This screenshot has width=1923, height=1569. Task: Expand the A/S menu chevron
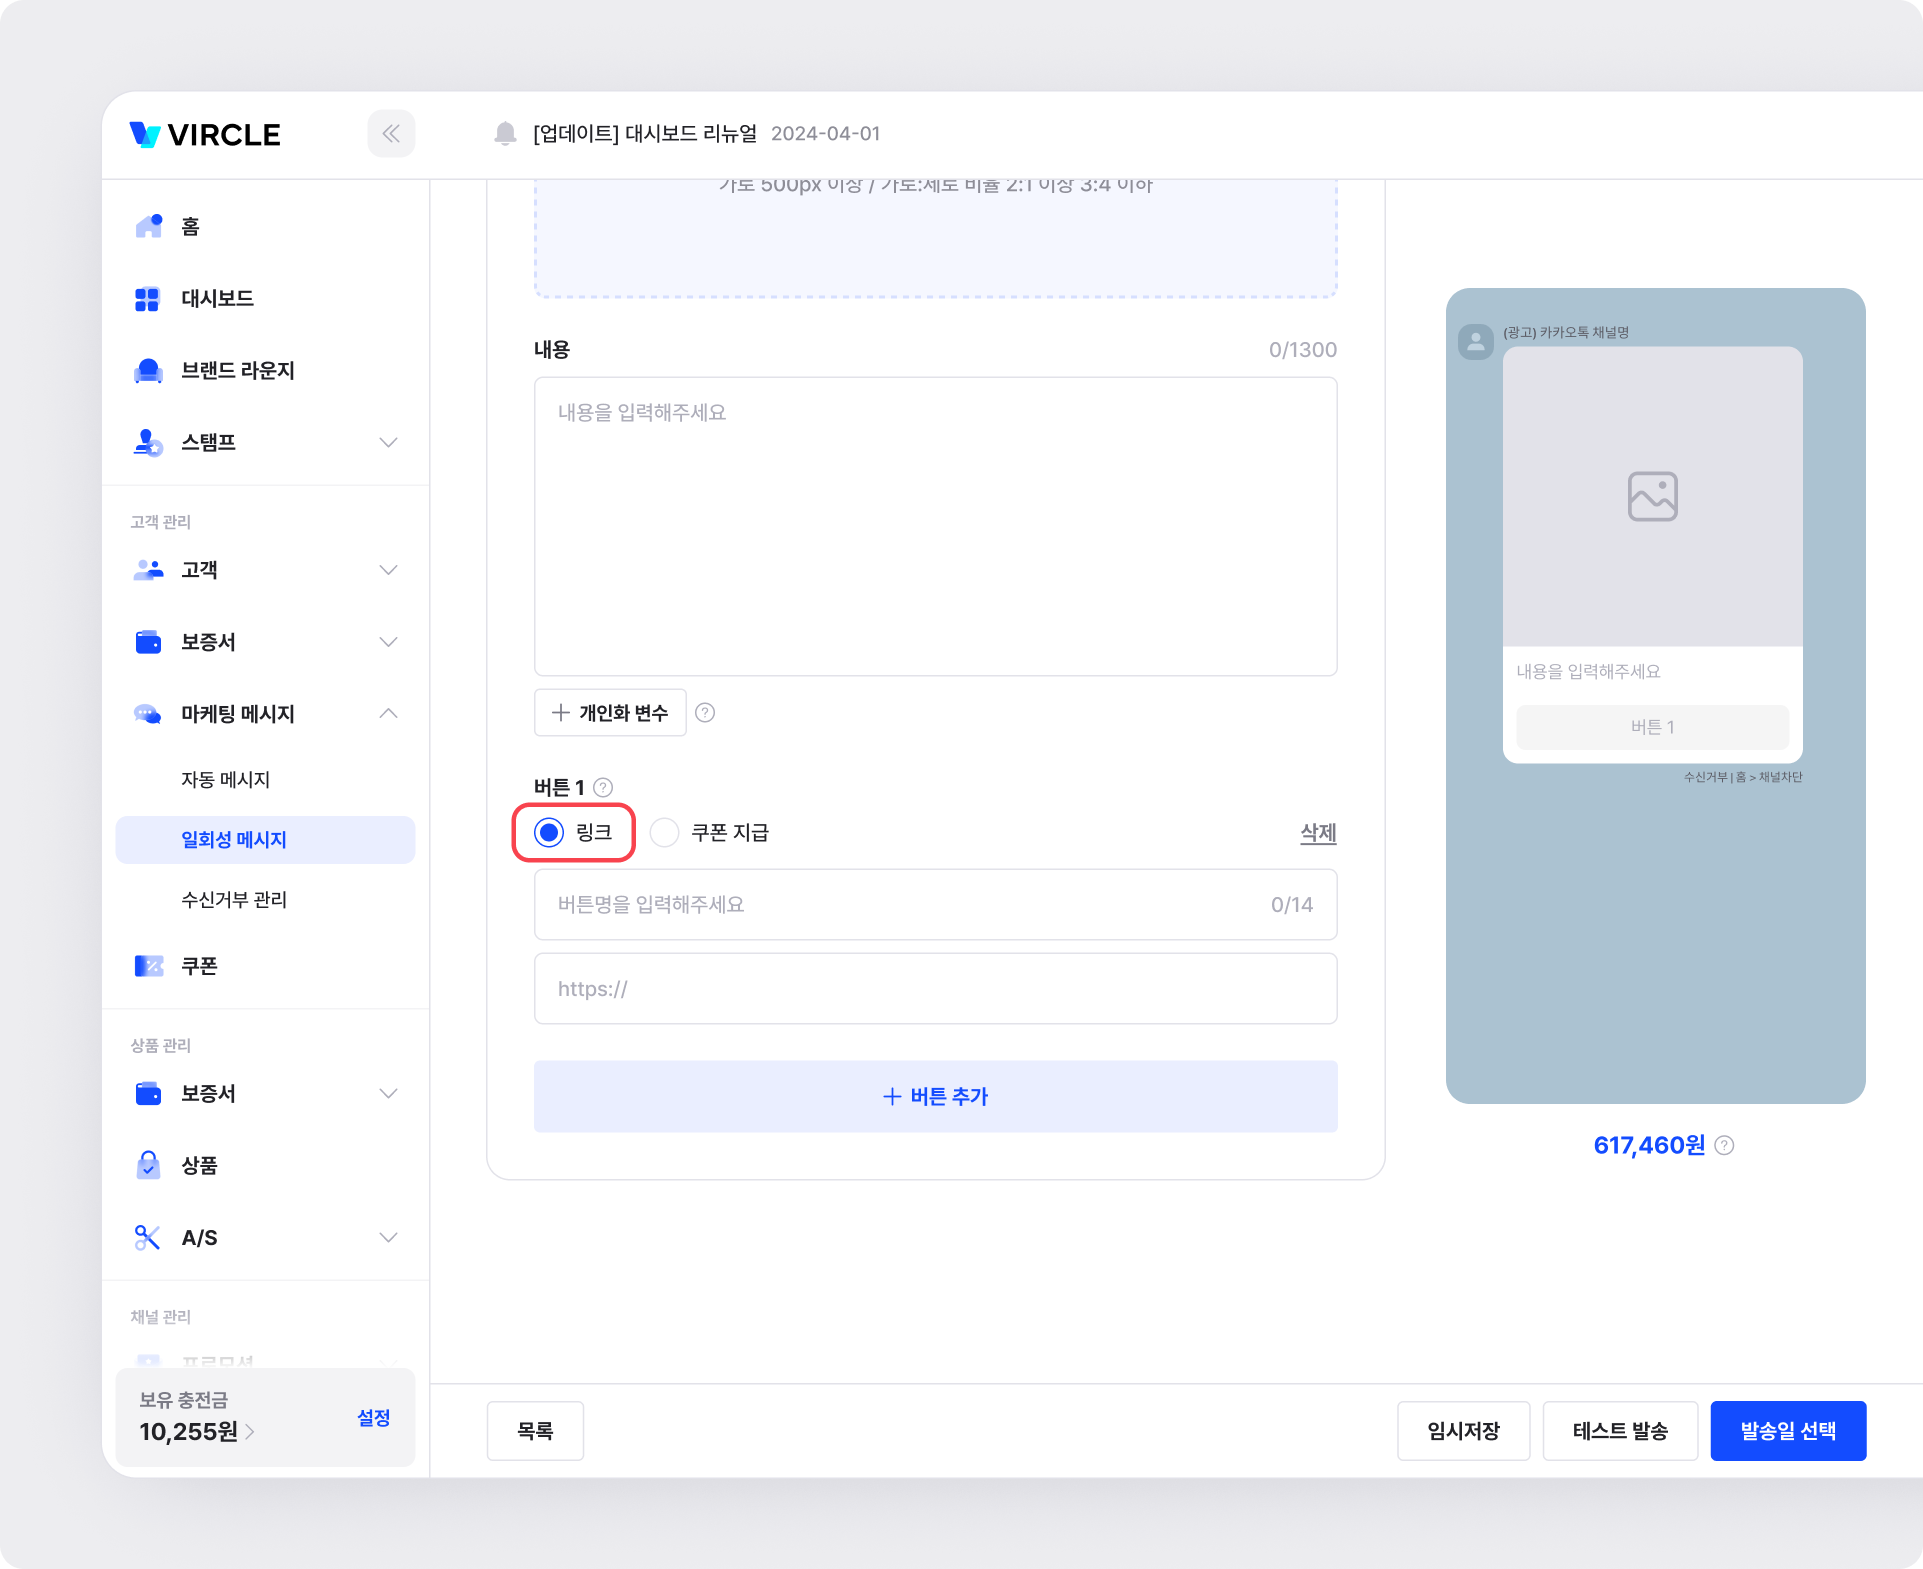(388, 1238)
